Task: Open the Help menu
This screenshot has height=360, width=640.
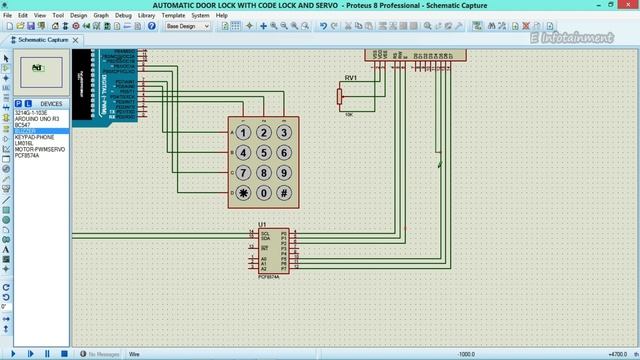Action: pyautogui.click(x=222, y=16)
